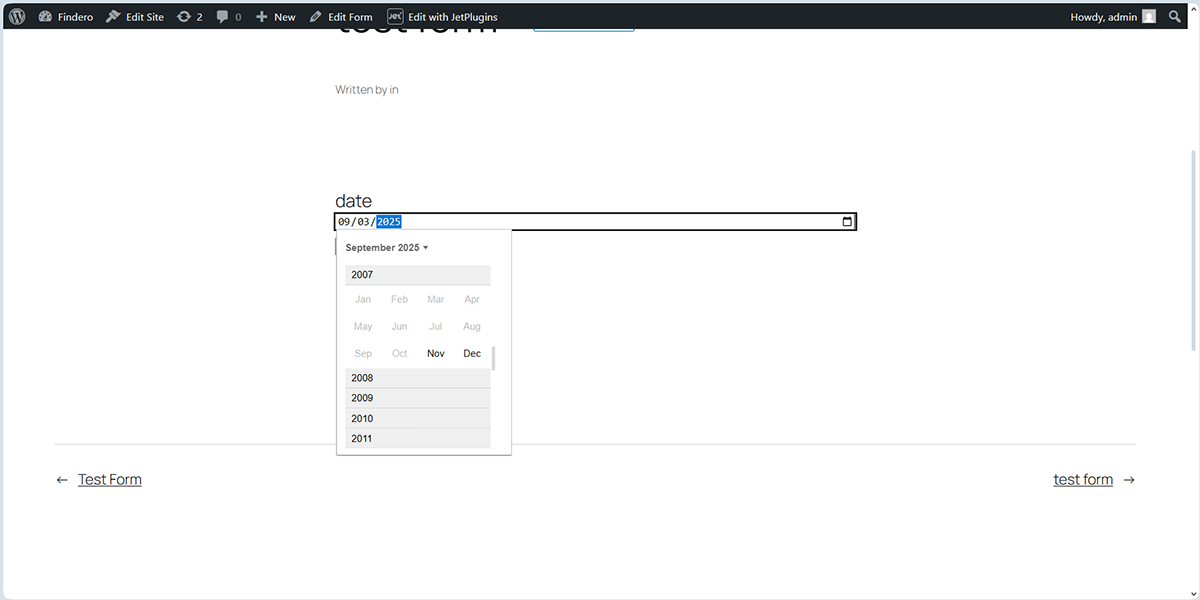This screenshot has height=600, width=1200.
Task: Open the Howdy, admin account menu
Action: [1113, 16]
